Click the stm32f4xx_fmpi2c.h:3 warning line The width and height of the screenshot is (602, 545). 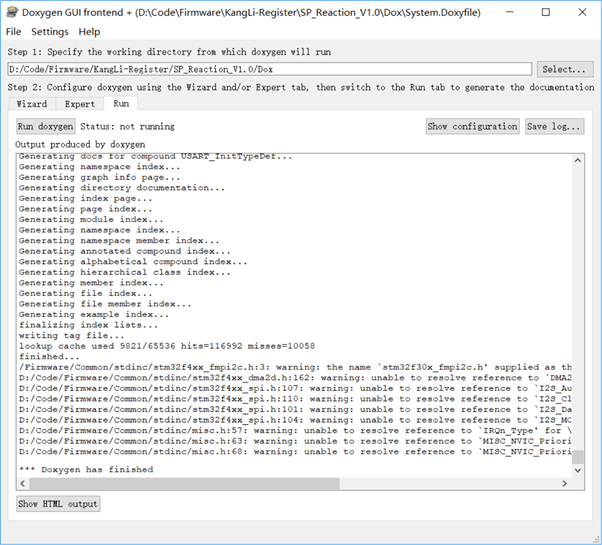(x=295, y=367)
